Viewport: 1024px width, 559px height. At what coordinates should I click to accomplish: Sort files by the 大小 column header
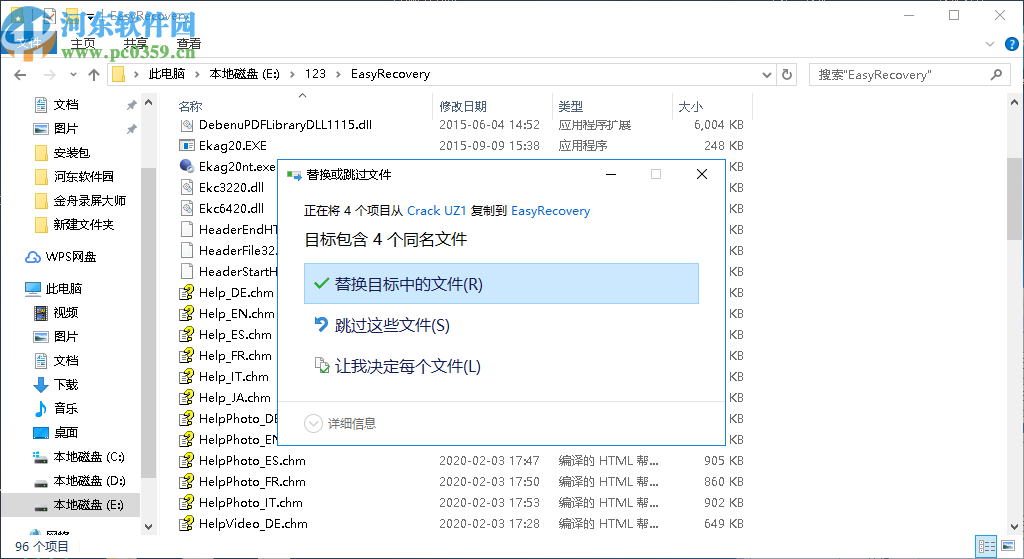(x=690, y=106)
